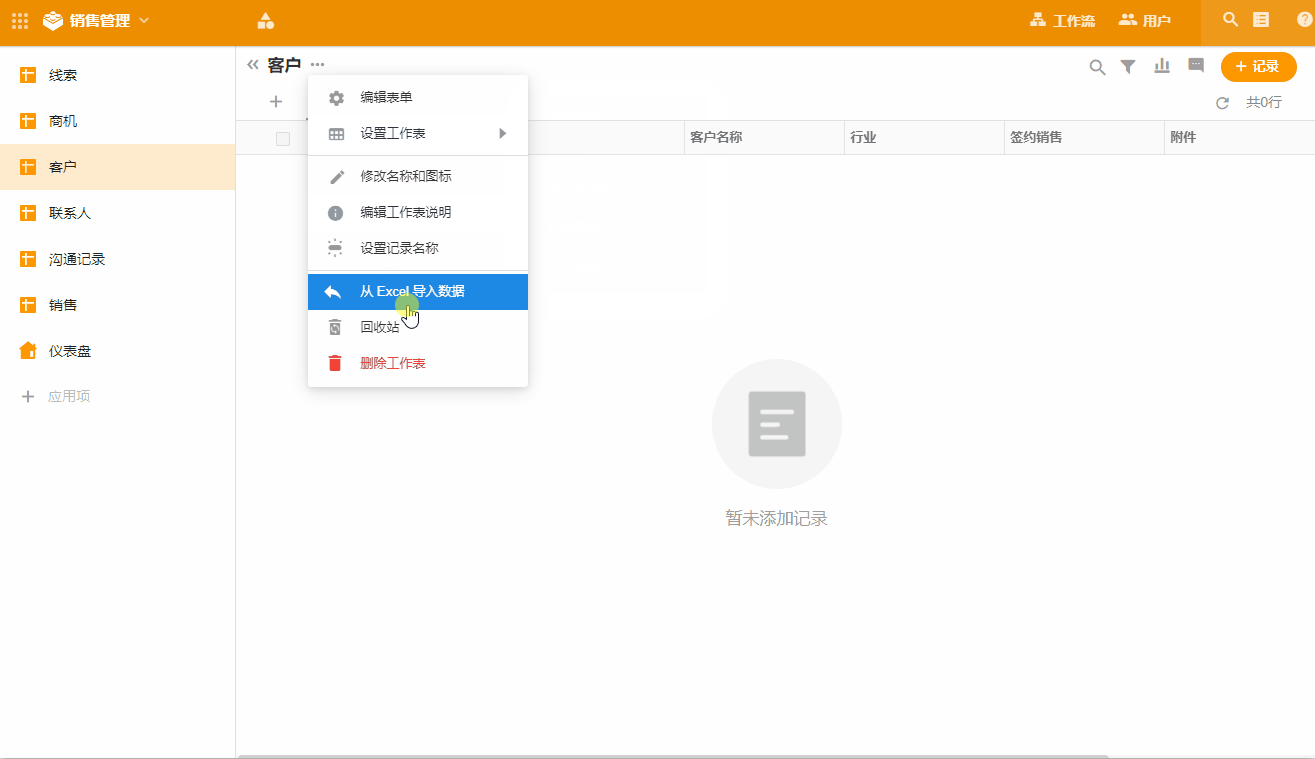Click 应用项 add item in sidebar
The image size is (1315, 759).
tap(68, 397)
